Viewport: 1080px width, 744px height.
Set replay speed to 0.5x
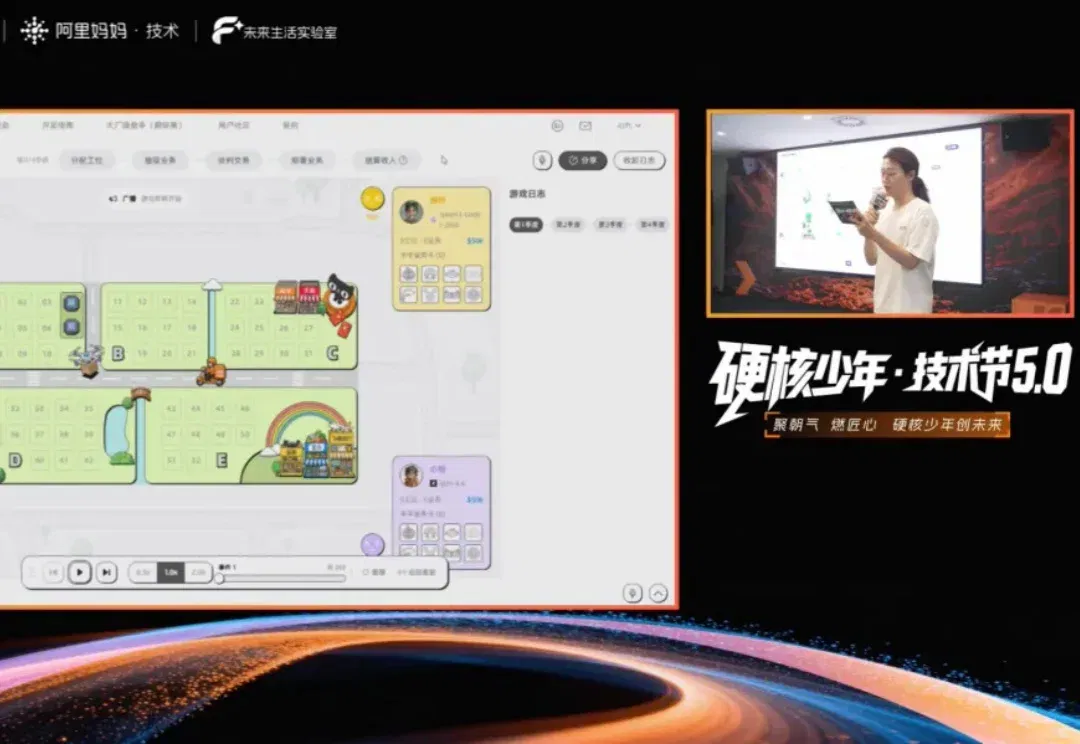143,572
